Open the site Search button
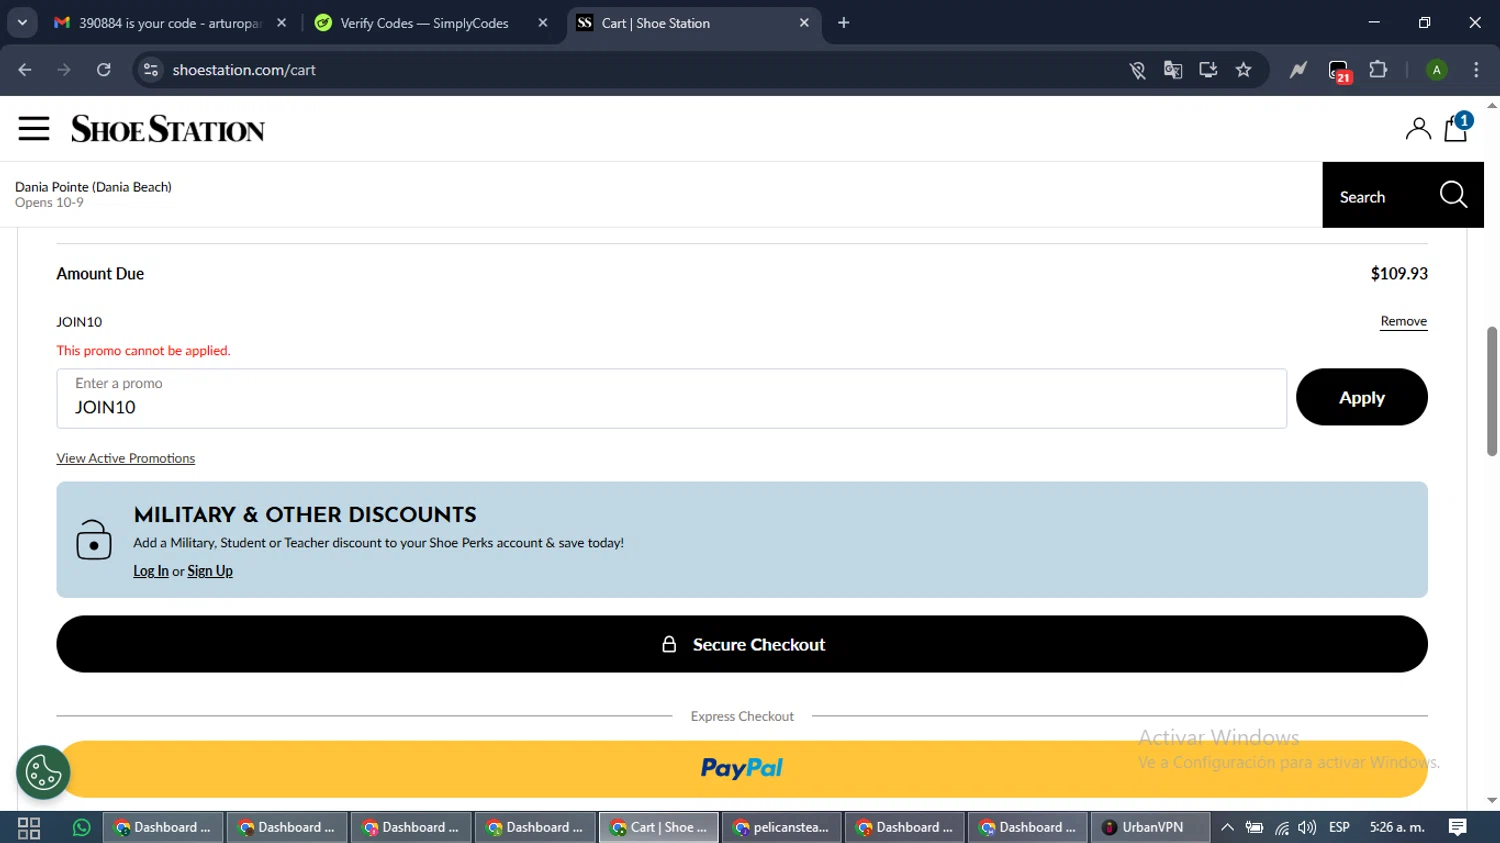 tap(1403, 195)
